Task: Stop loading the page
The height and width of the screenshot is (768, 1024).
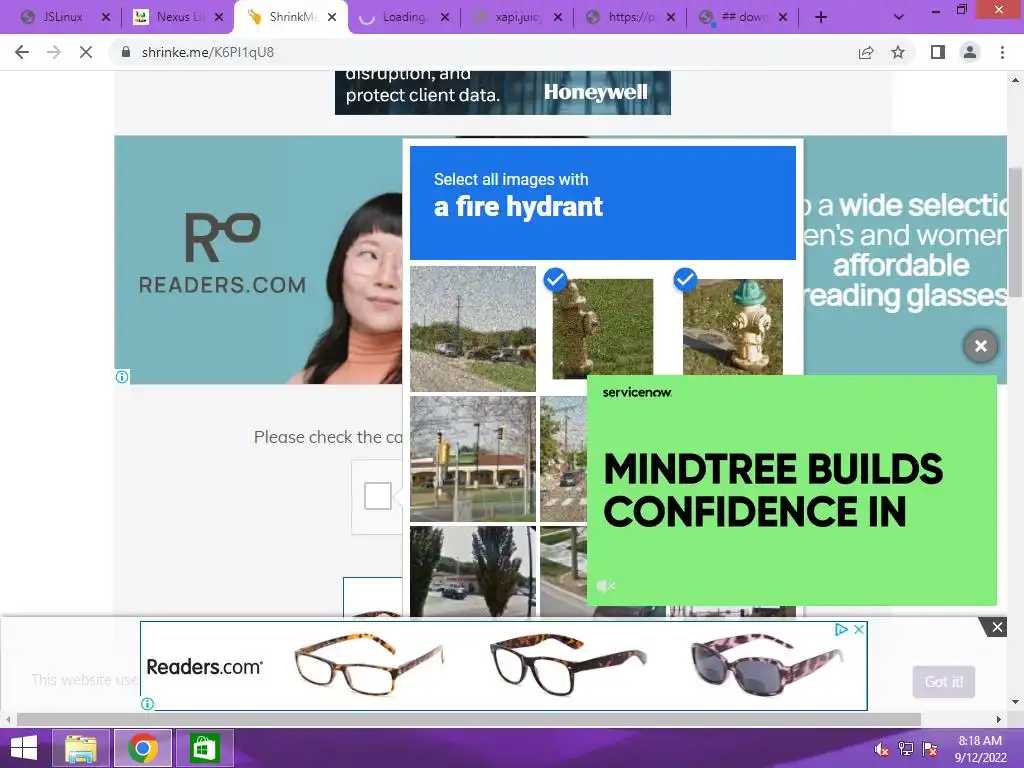Action: point(86,52)
